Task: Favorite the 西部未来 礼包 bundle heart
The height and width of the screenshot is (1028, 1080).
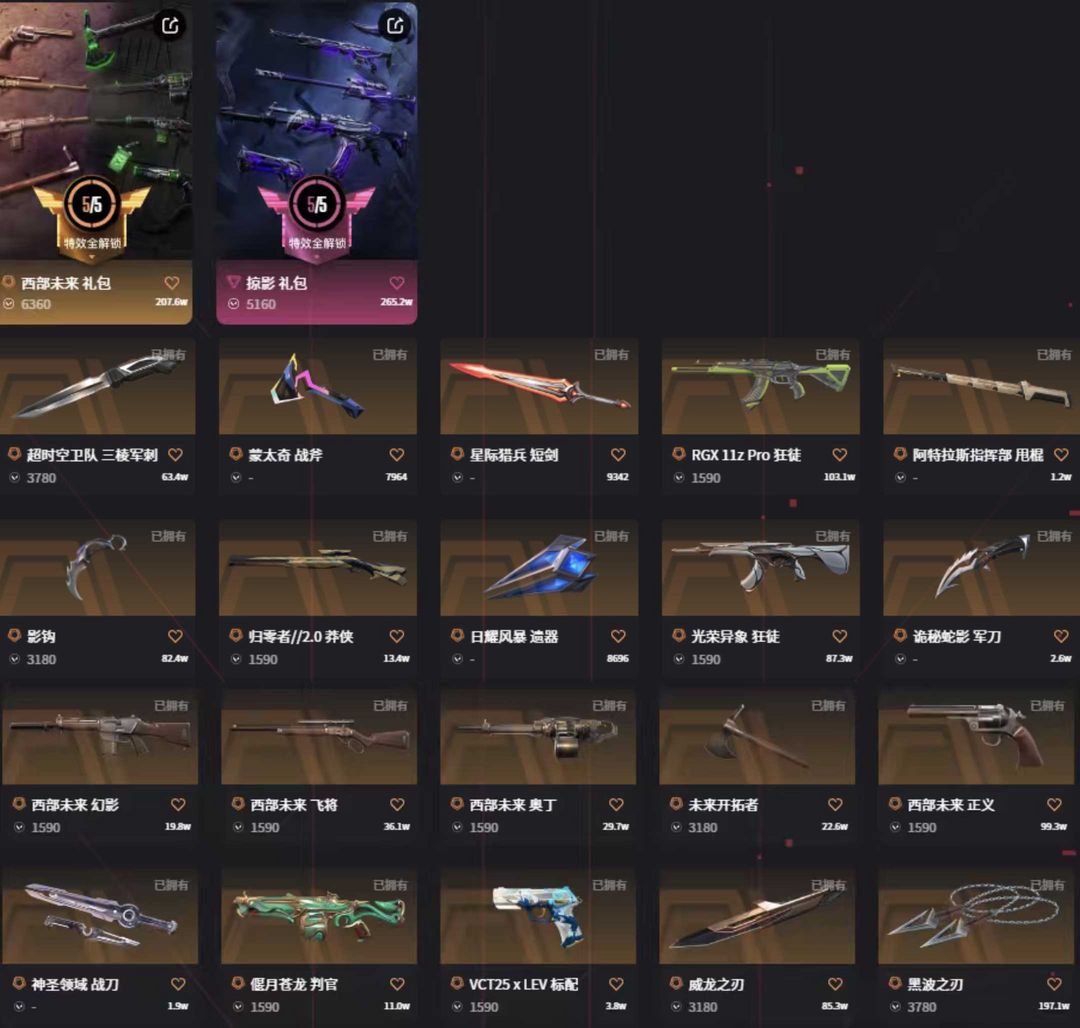Action: pos(172,283)
